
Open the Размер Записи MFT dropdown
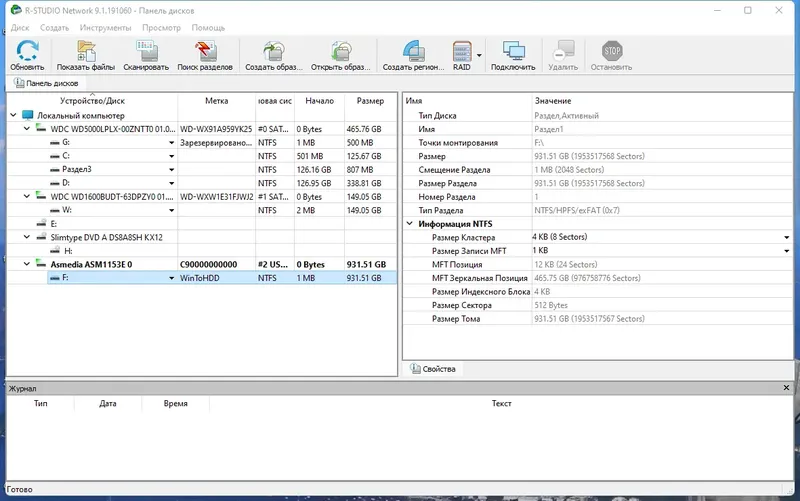[x=786, y=251]
